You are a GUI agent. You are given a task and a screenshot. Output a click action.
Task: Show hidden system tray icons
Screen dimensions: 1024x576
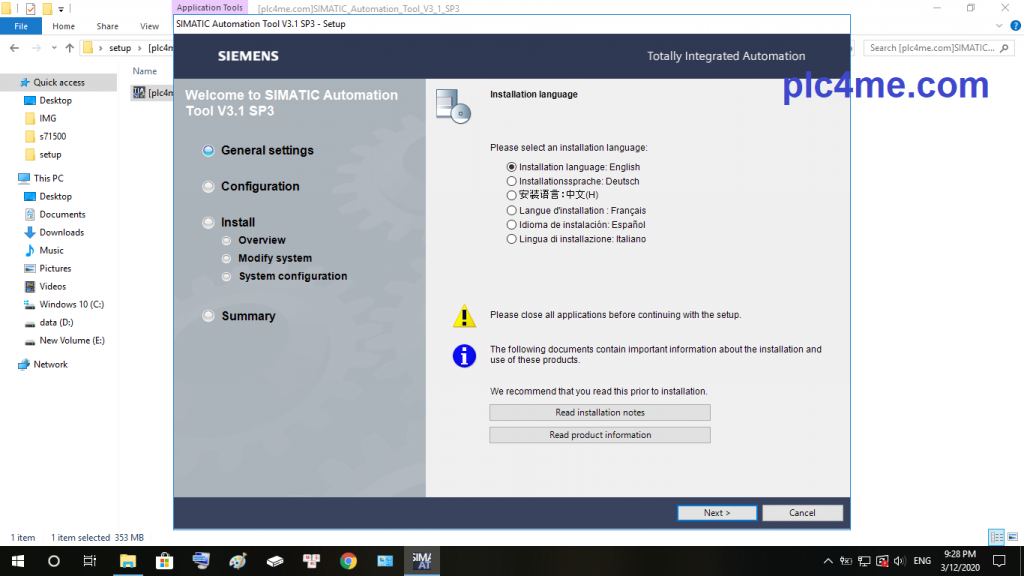pyautogui.click(x=829, y=561)
